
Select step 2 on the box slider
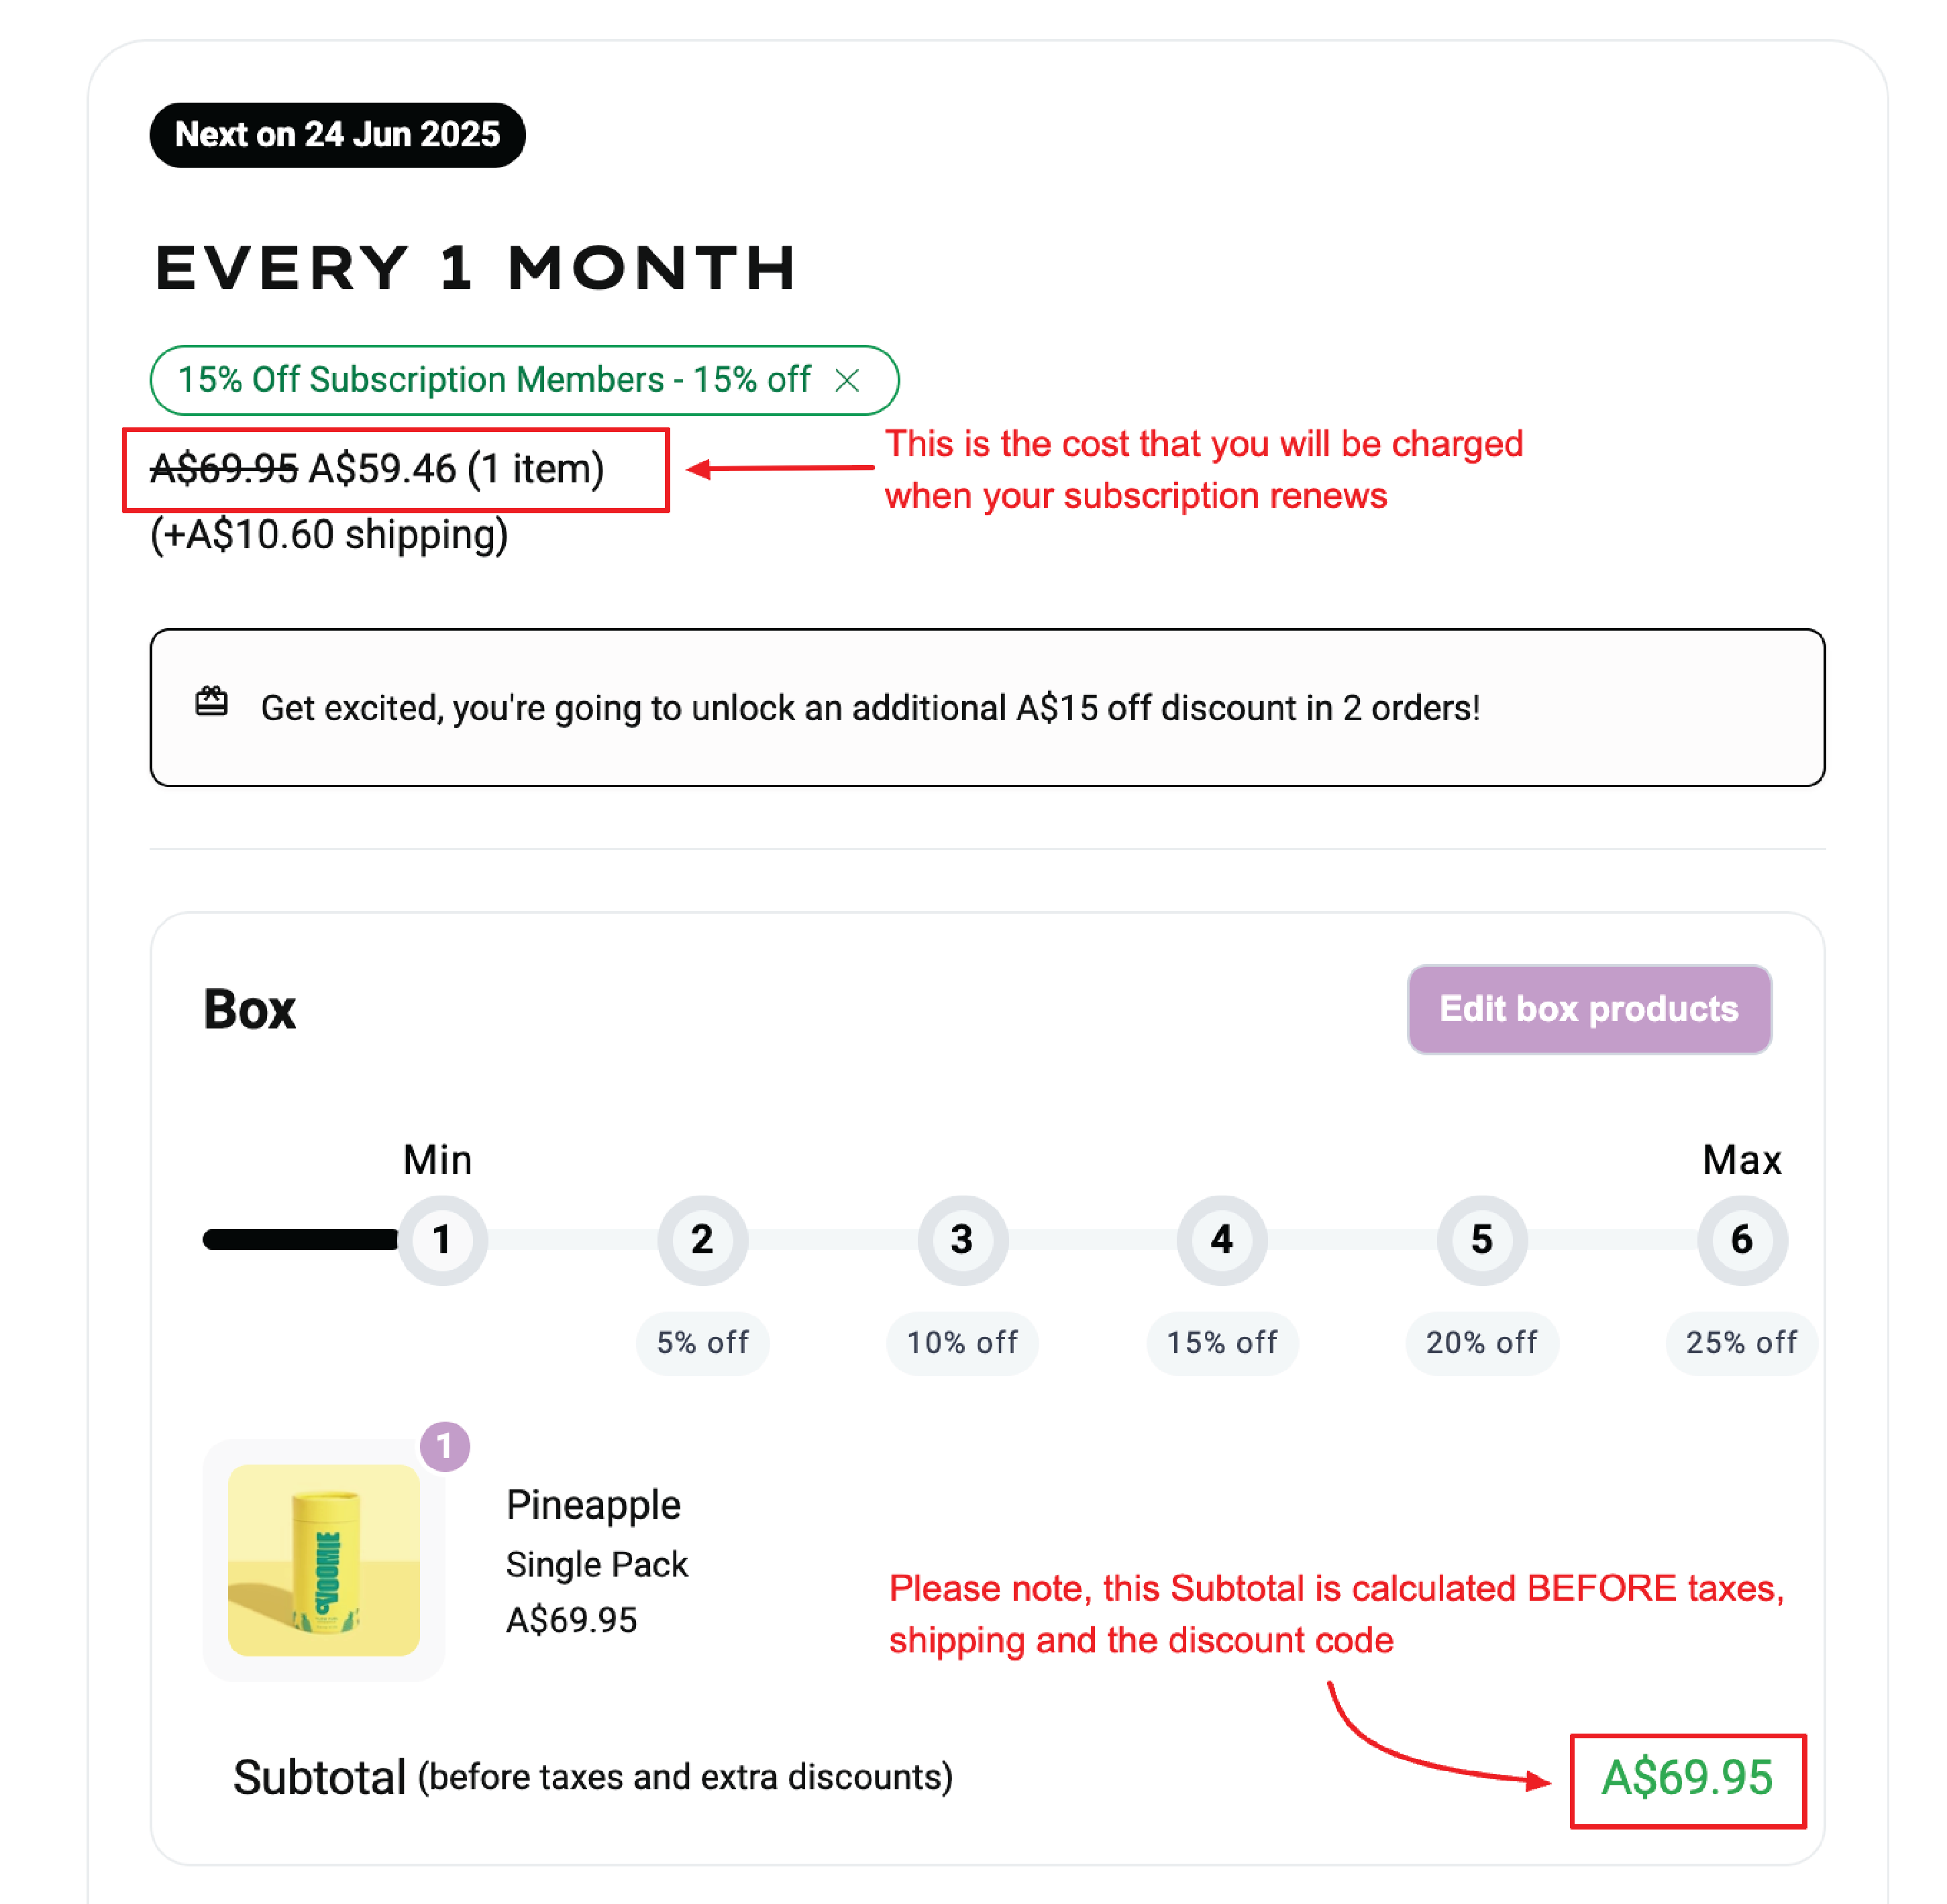702,1240
